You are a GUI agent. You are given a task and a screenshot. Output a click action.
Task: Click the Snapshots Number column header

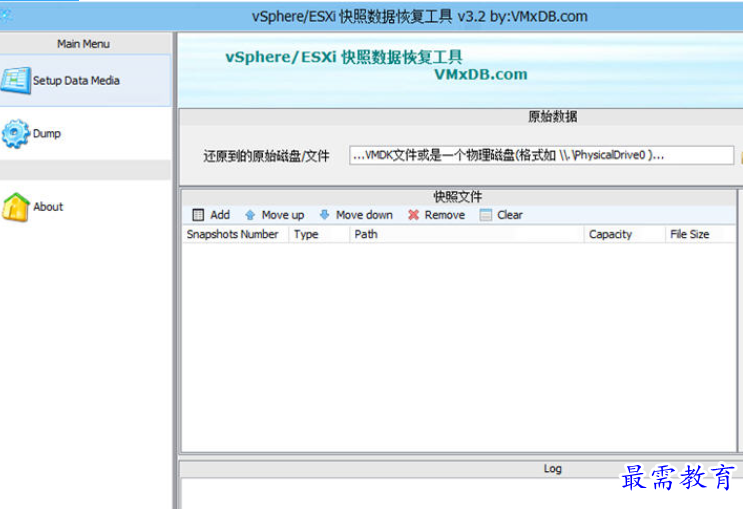point(236,235)
